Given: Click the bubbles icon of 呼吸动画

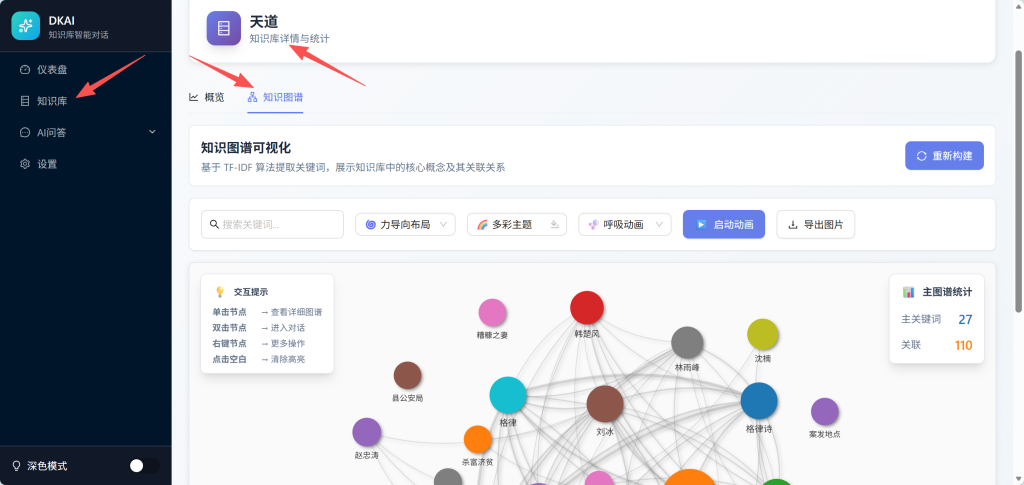Looking at the screenshot, I should pos(594,225).
